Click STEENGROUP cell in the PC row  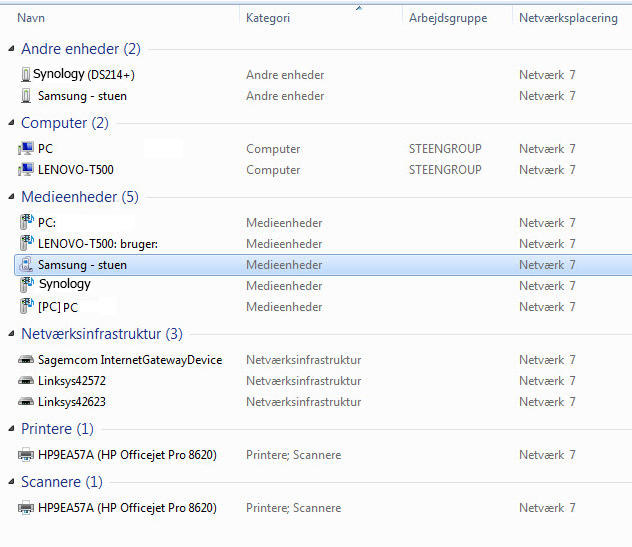click(445, 149)
